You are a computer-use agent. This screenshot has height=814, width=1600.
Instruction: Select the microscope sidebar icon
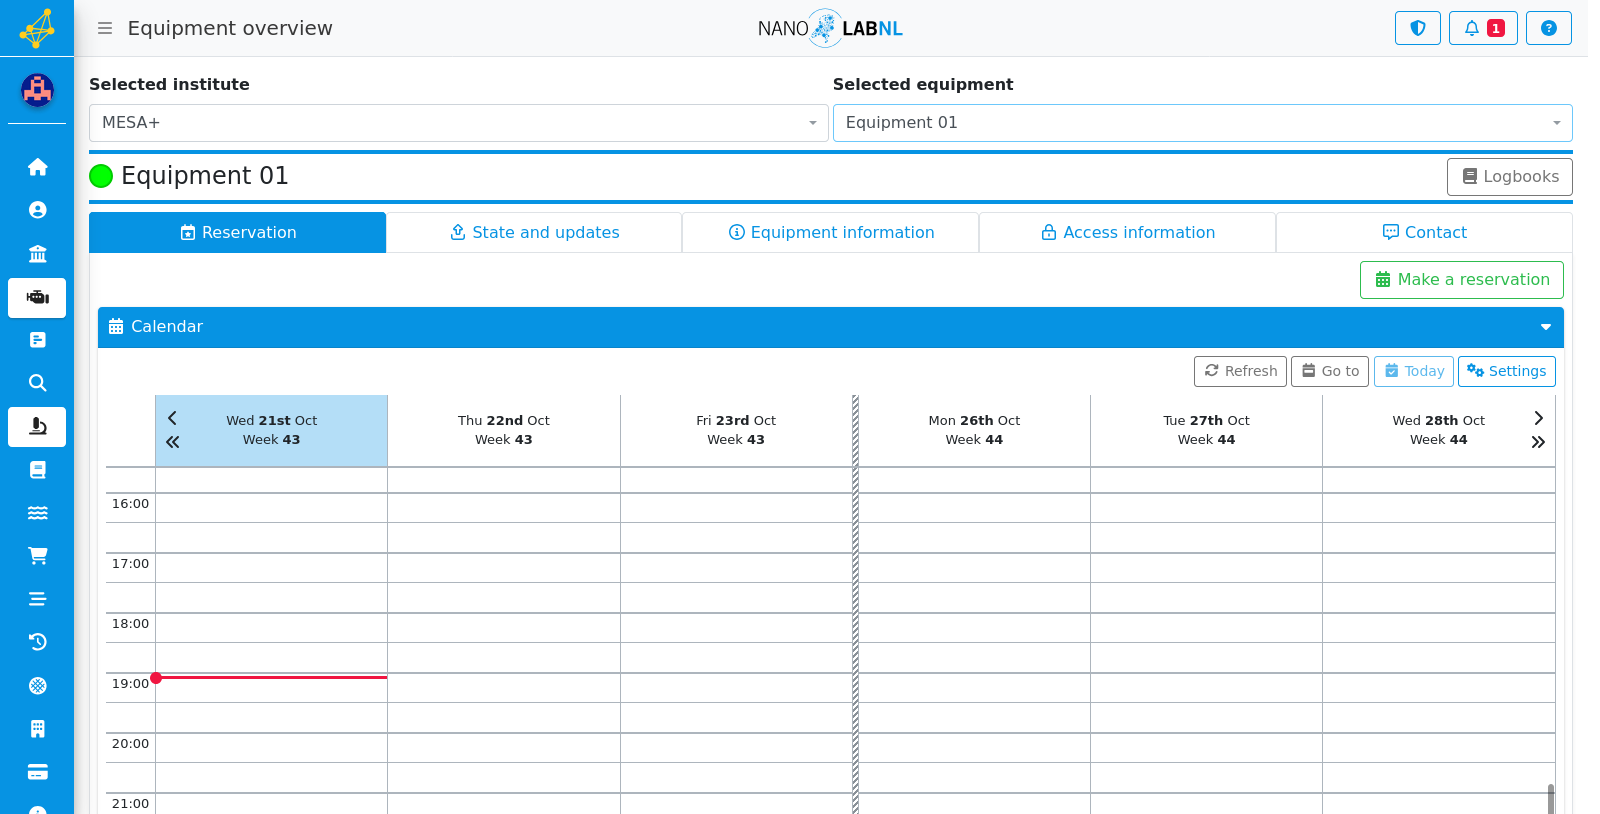[x=37, y=427]
